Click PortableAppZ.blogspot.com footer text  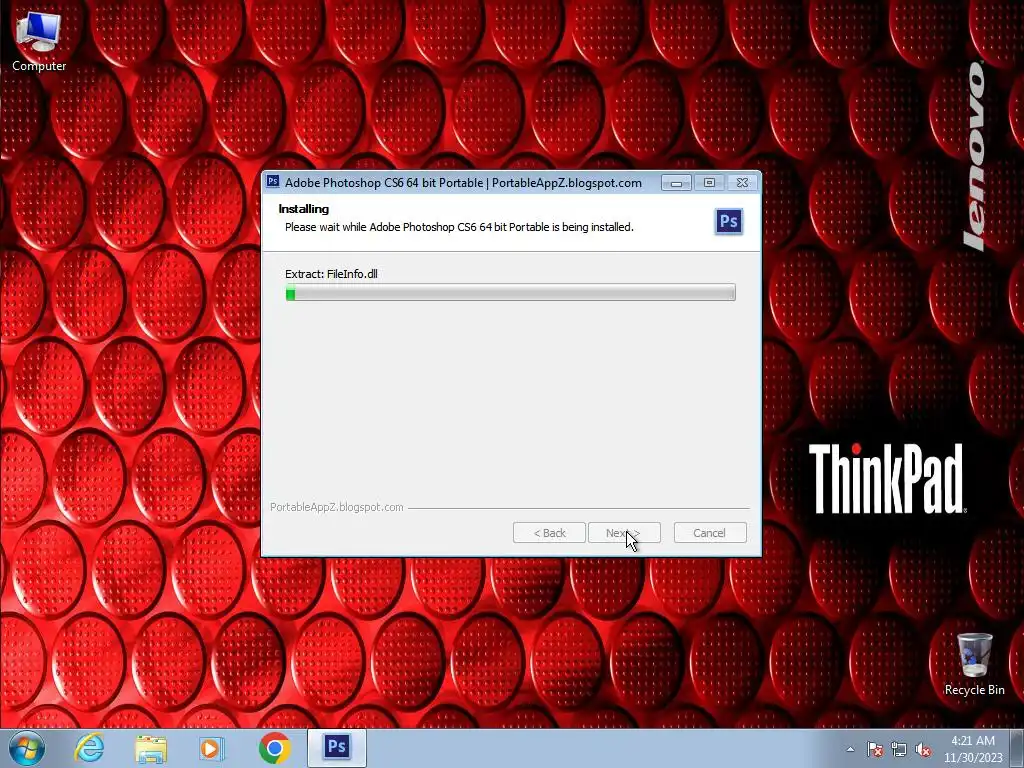336,507
